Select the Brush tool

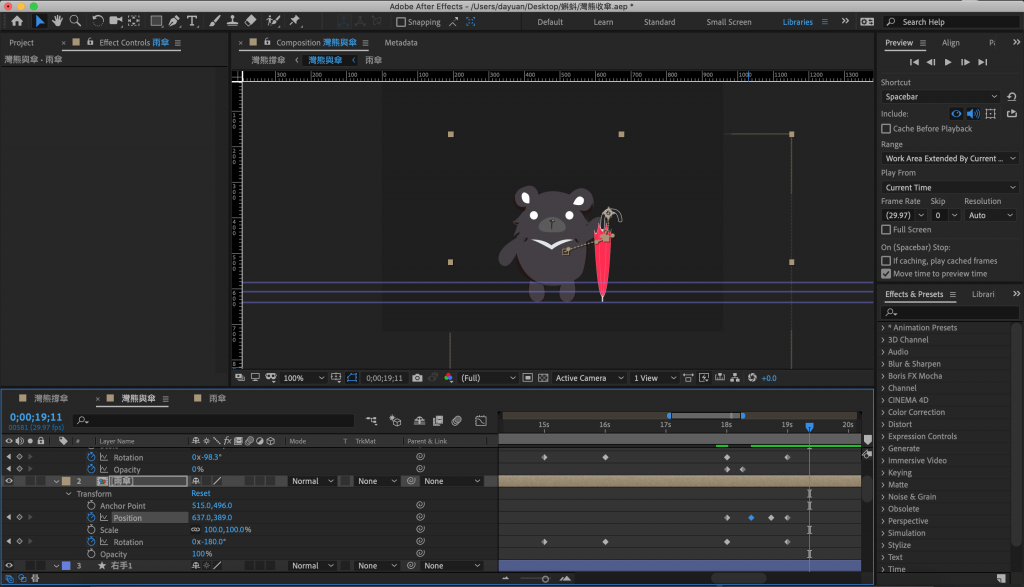[x=214, y=21]
